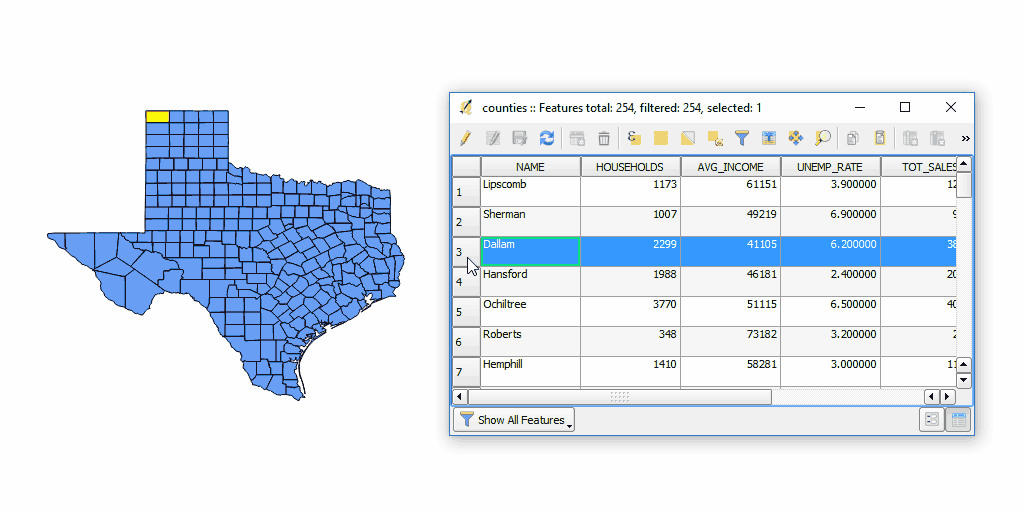Click the Roberts name cell
Image resolution: width=1024 pixels, height=512 pixels.
click(530, 342)
